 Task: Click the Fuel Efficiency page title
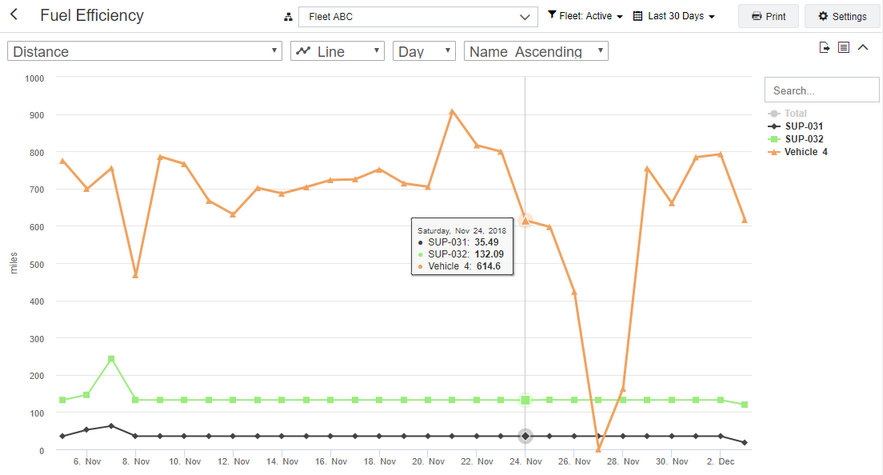(x=92, y=15)
